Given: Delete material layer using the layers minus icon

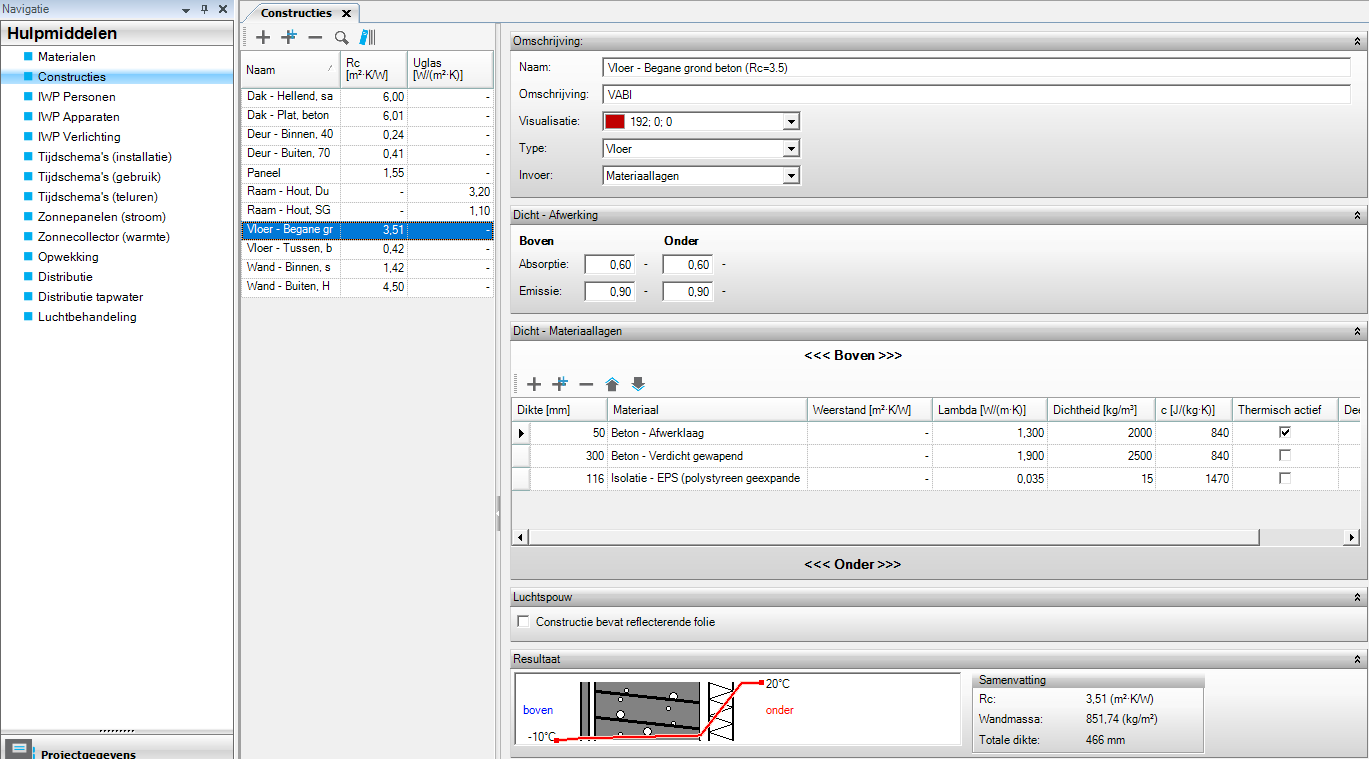Looking at the screenshot, I should 586,384.
